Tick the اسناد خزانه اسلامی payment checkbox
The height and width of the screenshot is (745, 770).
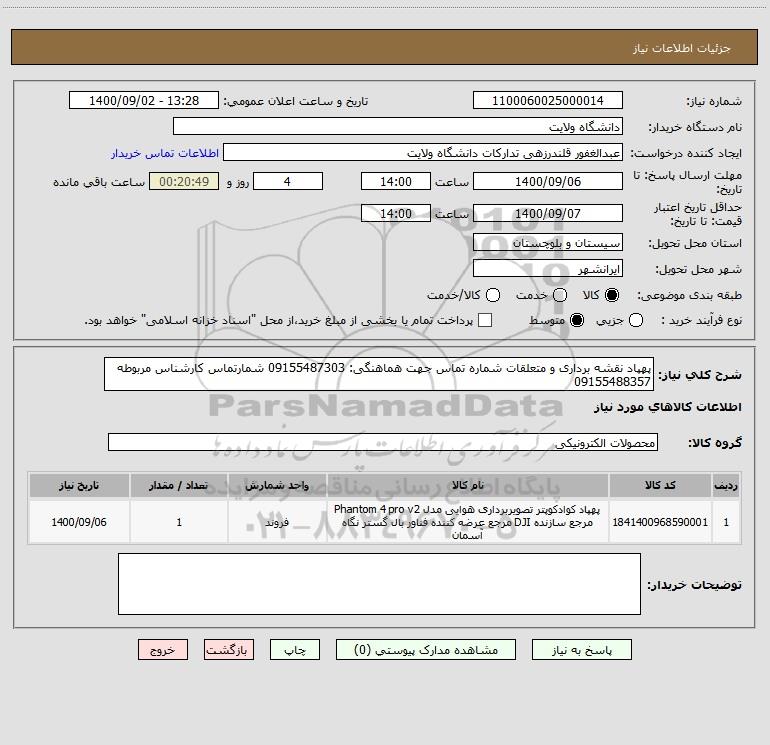485,320
